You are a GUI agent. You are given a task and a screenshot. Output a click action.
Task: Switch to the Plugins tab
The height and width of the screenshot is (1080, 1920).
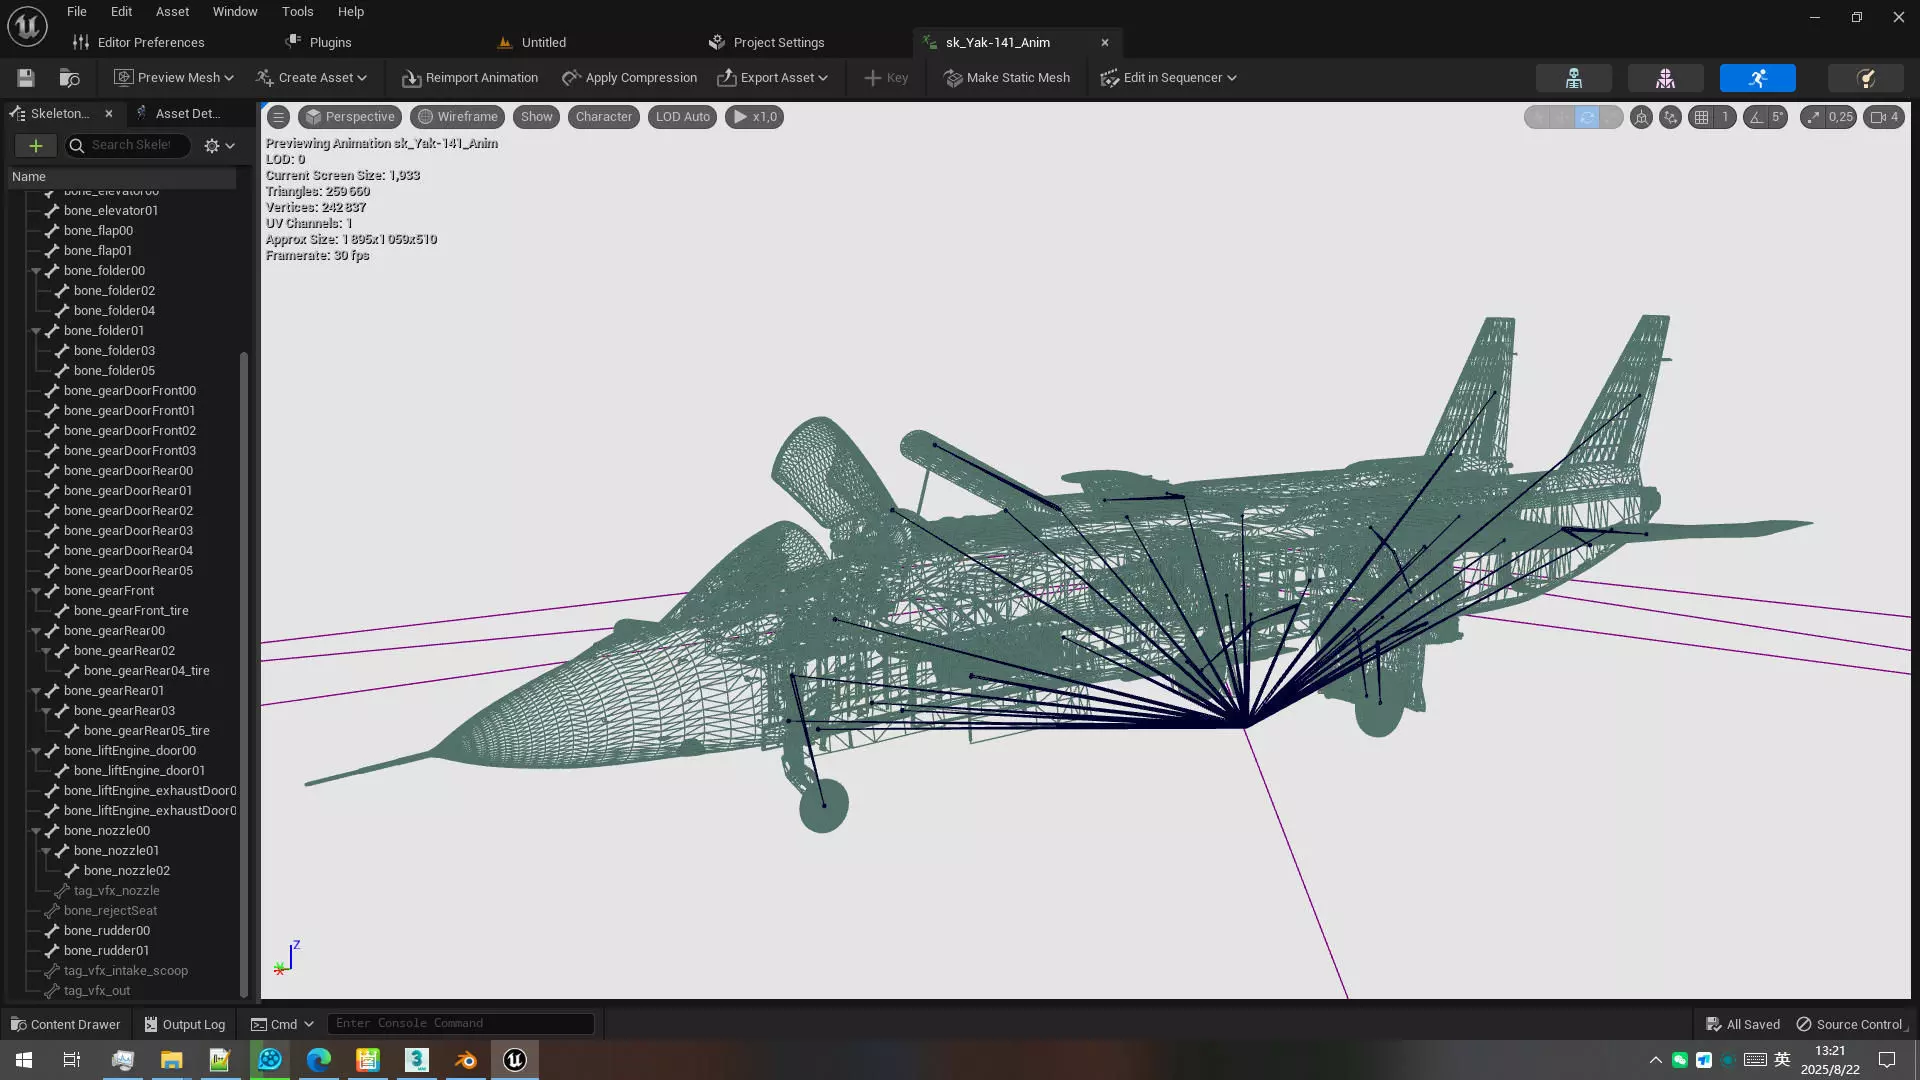tap(319, 43)
